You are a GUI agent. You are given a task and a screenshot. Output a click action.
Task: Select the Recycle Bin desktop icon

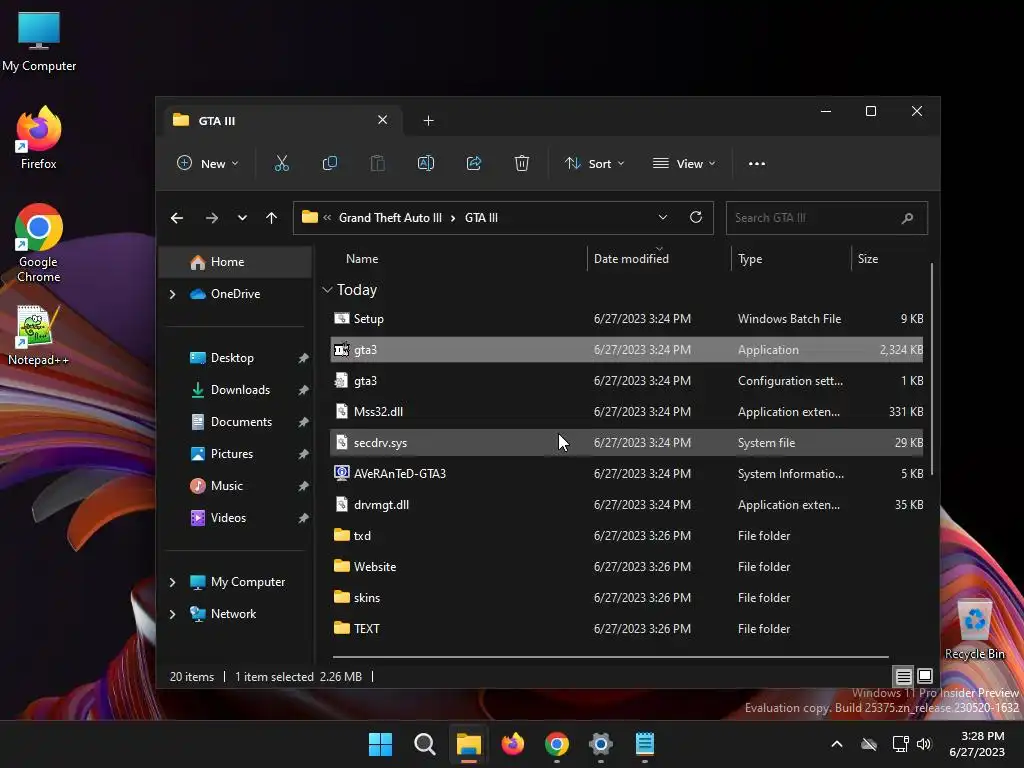coord(974,628)
